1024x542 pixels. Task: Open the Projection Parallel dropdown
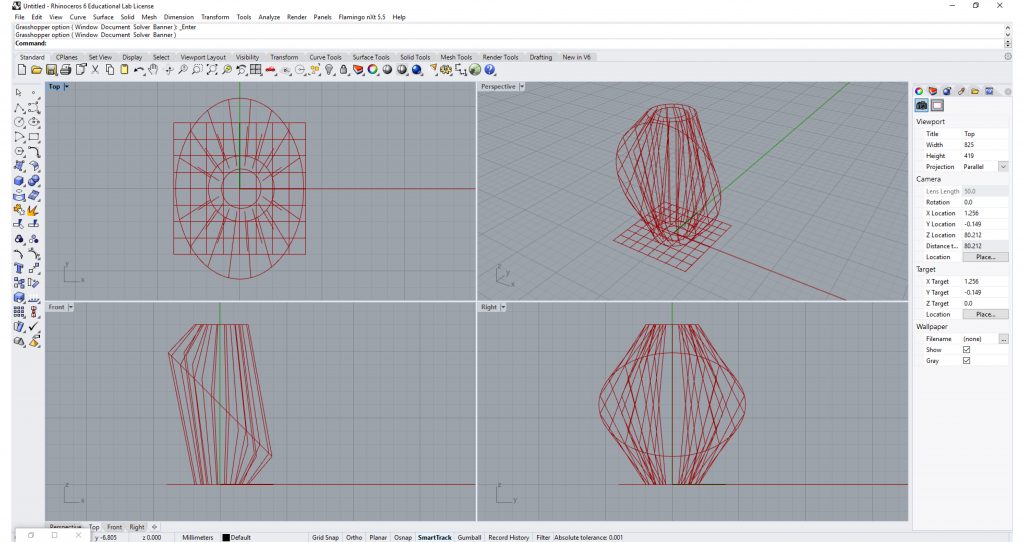click(x=1003, y=167)
